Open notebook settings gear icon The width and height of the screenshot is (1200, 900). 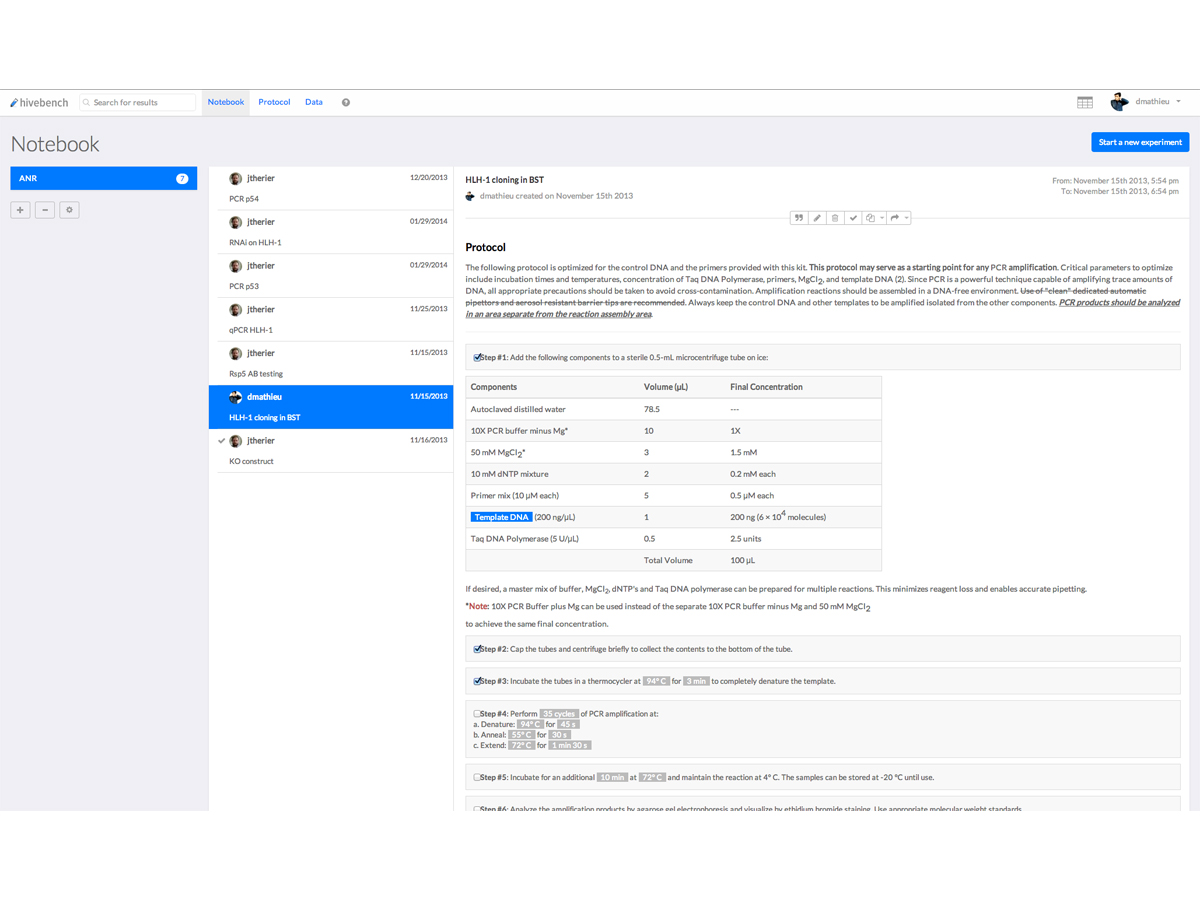point(69,210)
